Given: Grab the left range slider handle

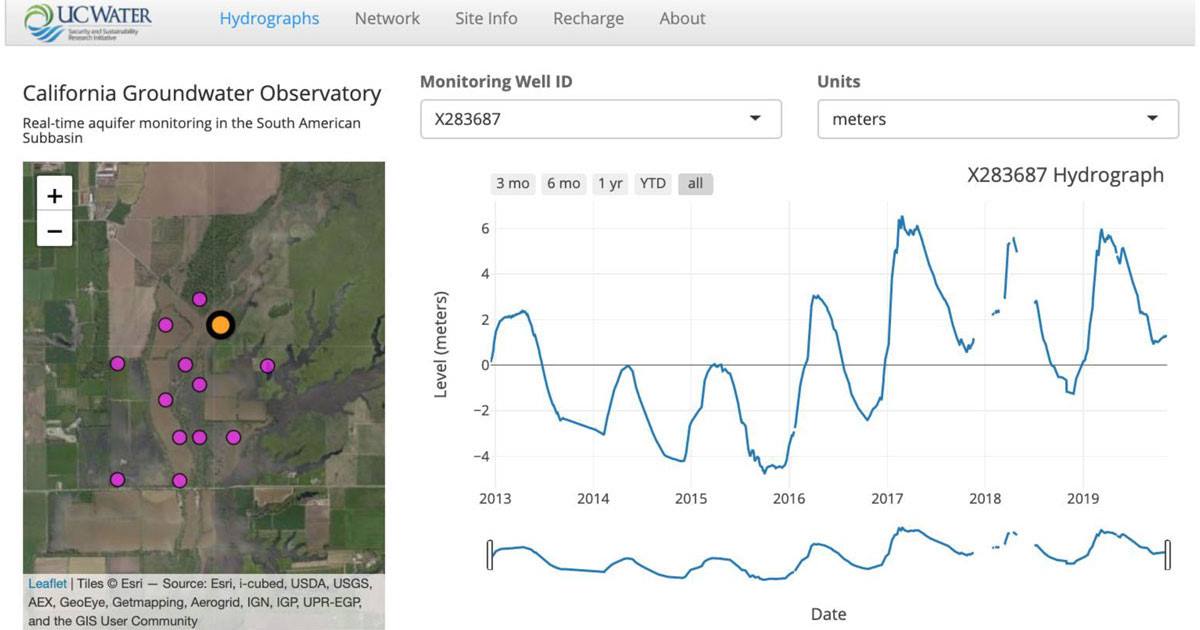Looking at the screenshot, I should point(490,554).
